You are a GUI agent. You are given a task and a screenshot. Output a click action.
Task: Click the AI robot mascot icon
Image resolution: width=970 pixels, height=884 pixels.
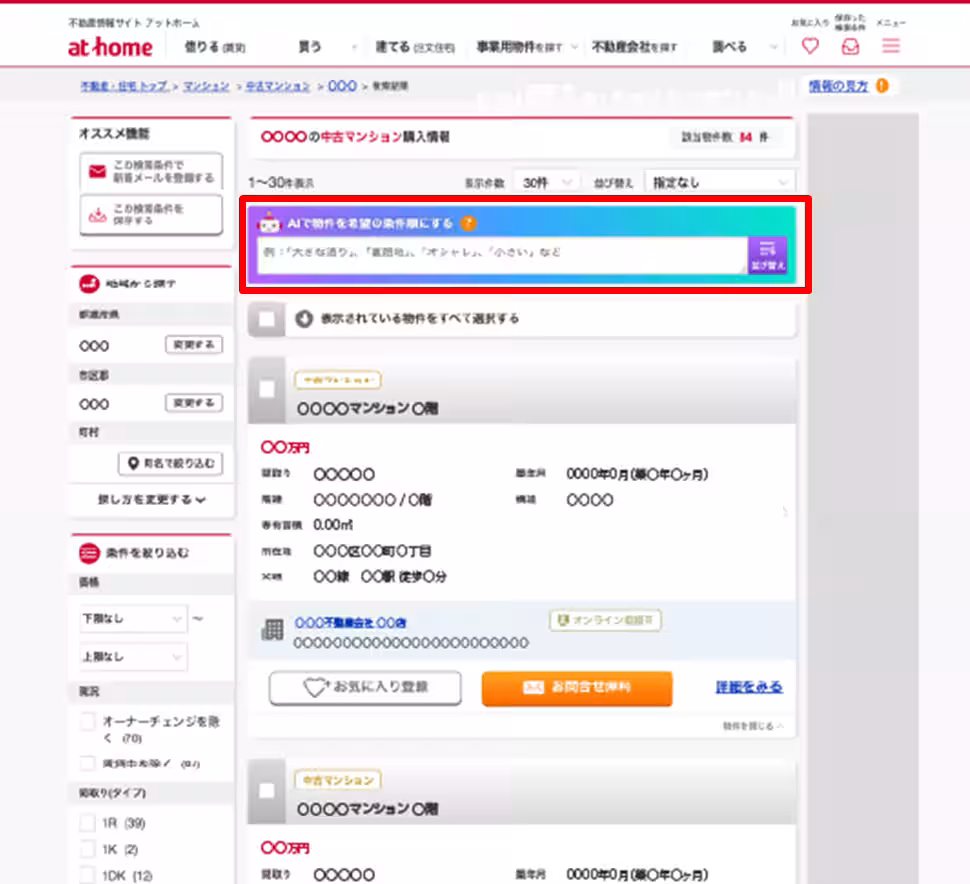270,223
